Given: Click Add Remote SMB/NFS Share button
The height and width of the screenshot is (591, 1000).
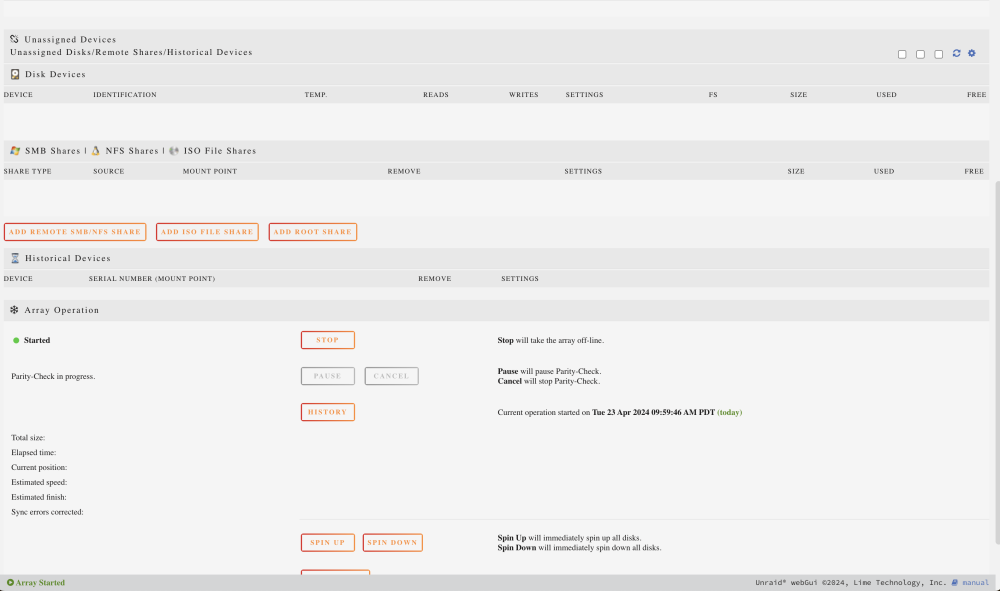Looking at the screenshot, I should click(75, 232).
